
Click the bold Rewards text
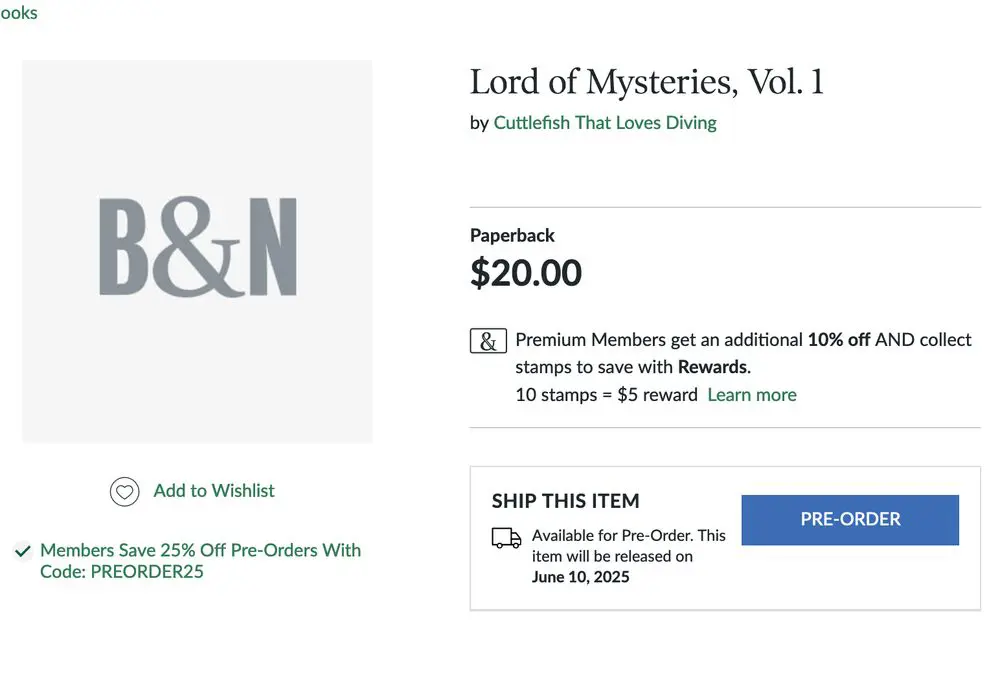(713, 367)
